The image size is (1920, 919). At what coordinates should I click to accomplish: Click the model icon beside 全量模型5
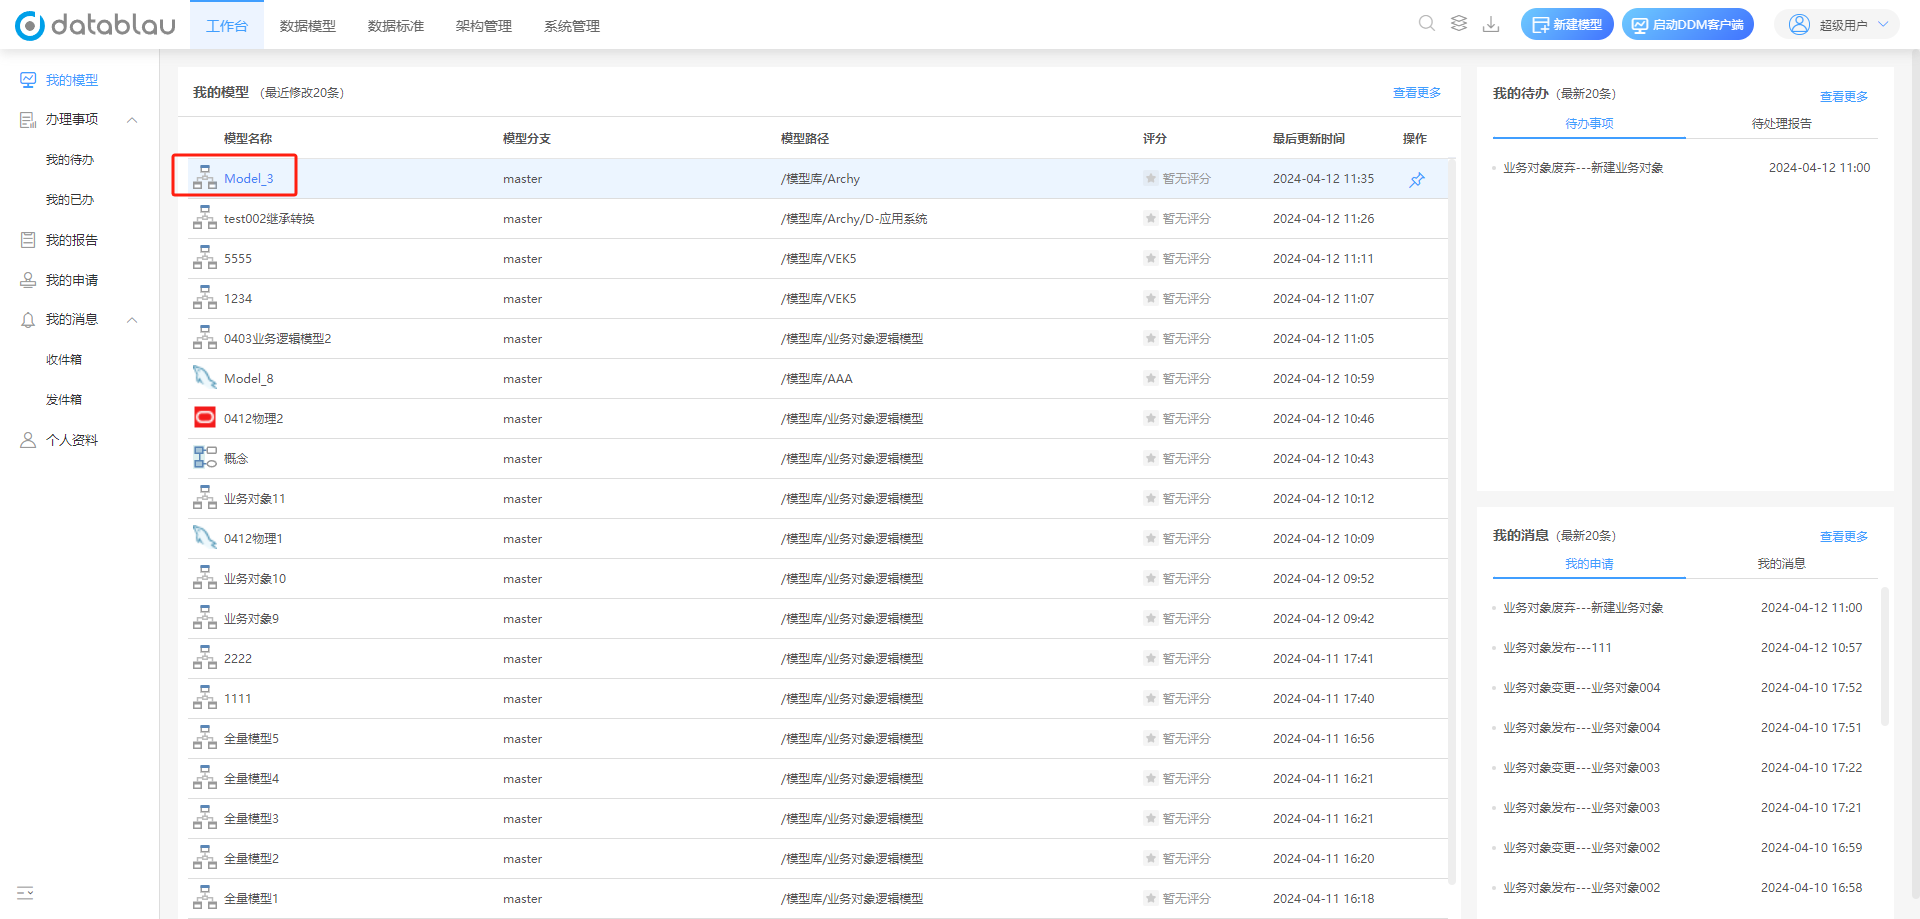(x=205, y=738)
